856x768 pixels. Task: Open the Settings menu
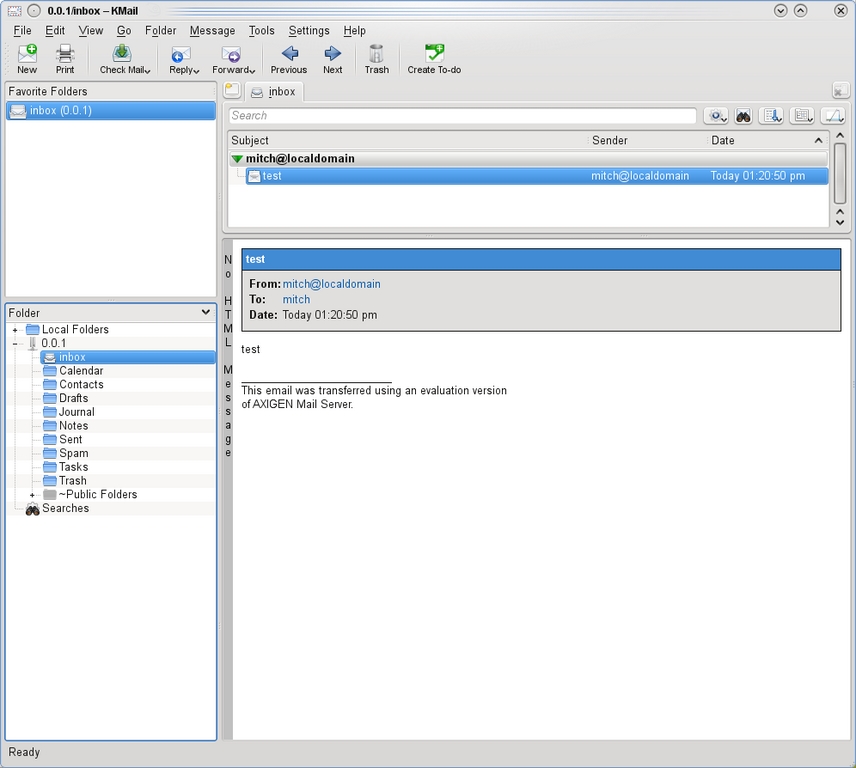click(309, 31)
